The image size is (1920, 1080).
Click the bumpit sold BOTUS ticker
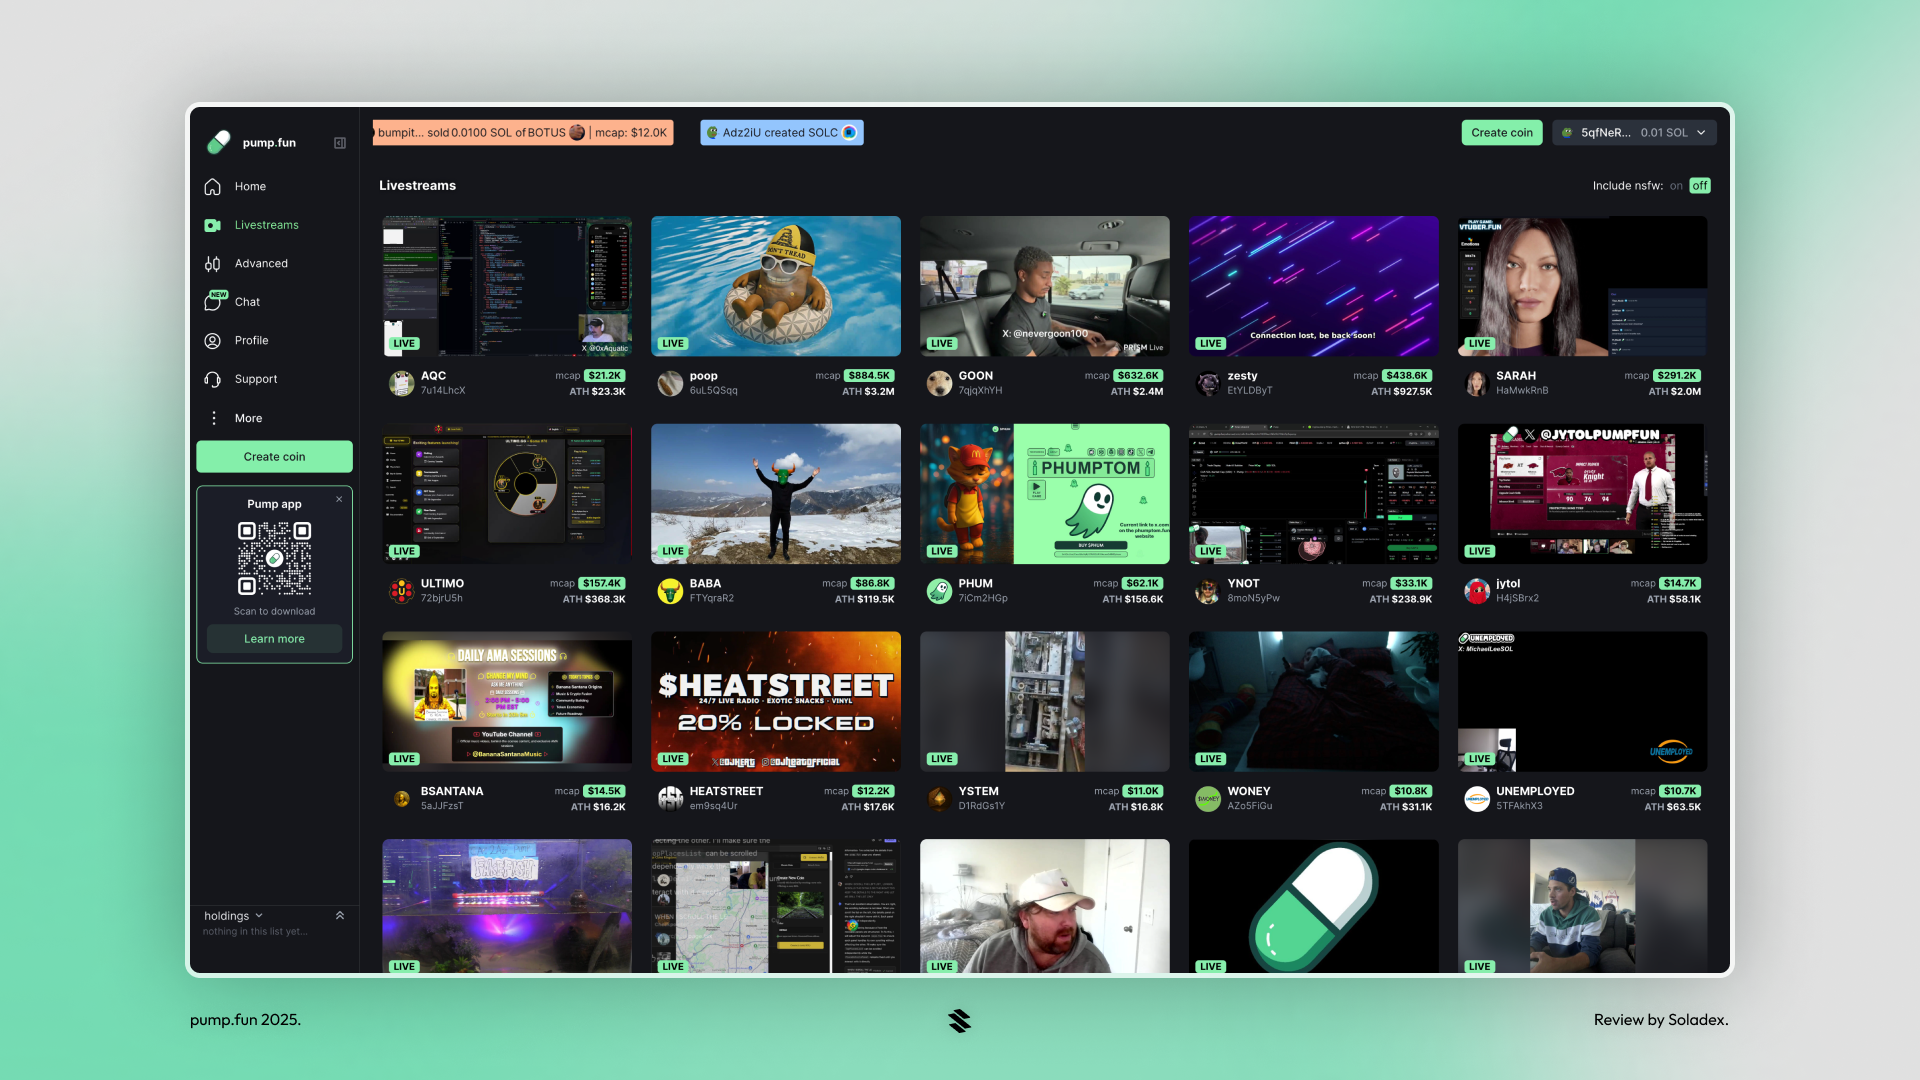pyautogui.click(x=523, y=133)
